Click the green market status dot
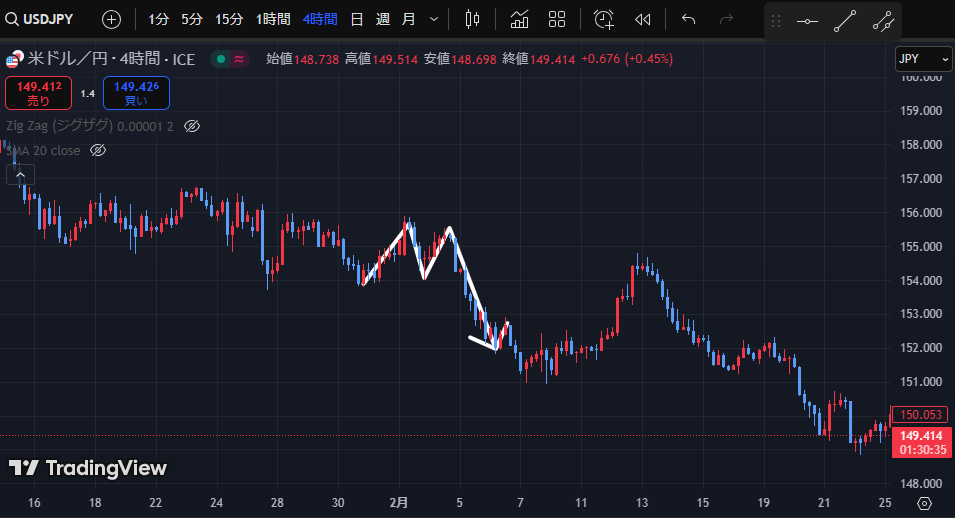The width and height of the screenshot is (955, 518). 221,59
